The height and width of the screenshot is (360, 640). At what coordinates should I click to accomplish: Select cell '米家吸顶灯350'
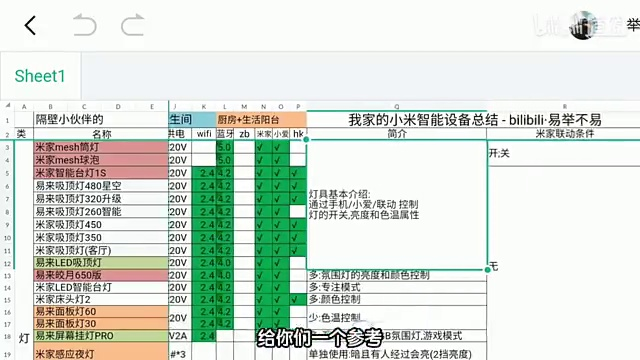(x=101, y=238)
